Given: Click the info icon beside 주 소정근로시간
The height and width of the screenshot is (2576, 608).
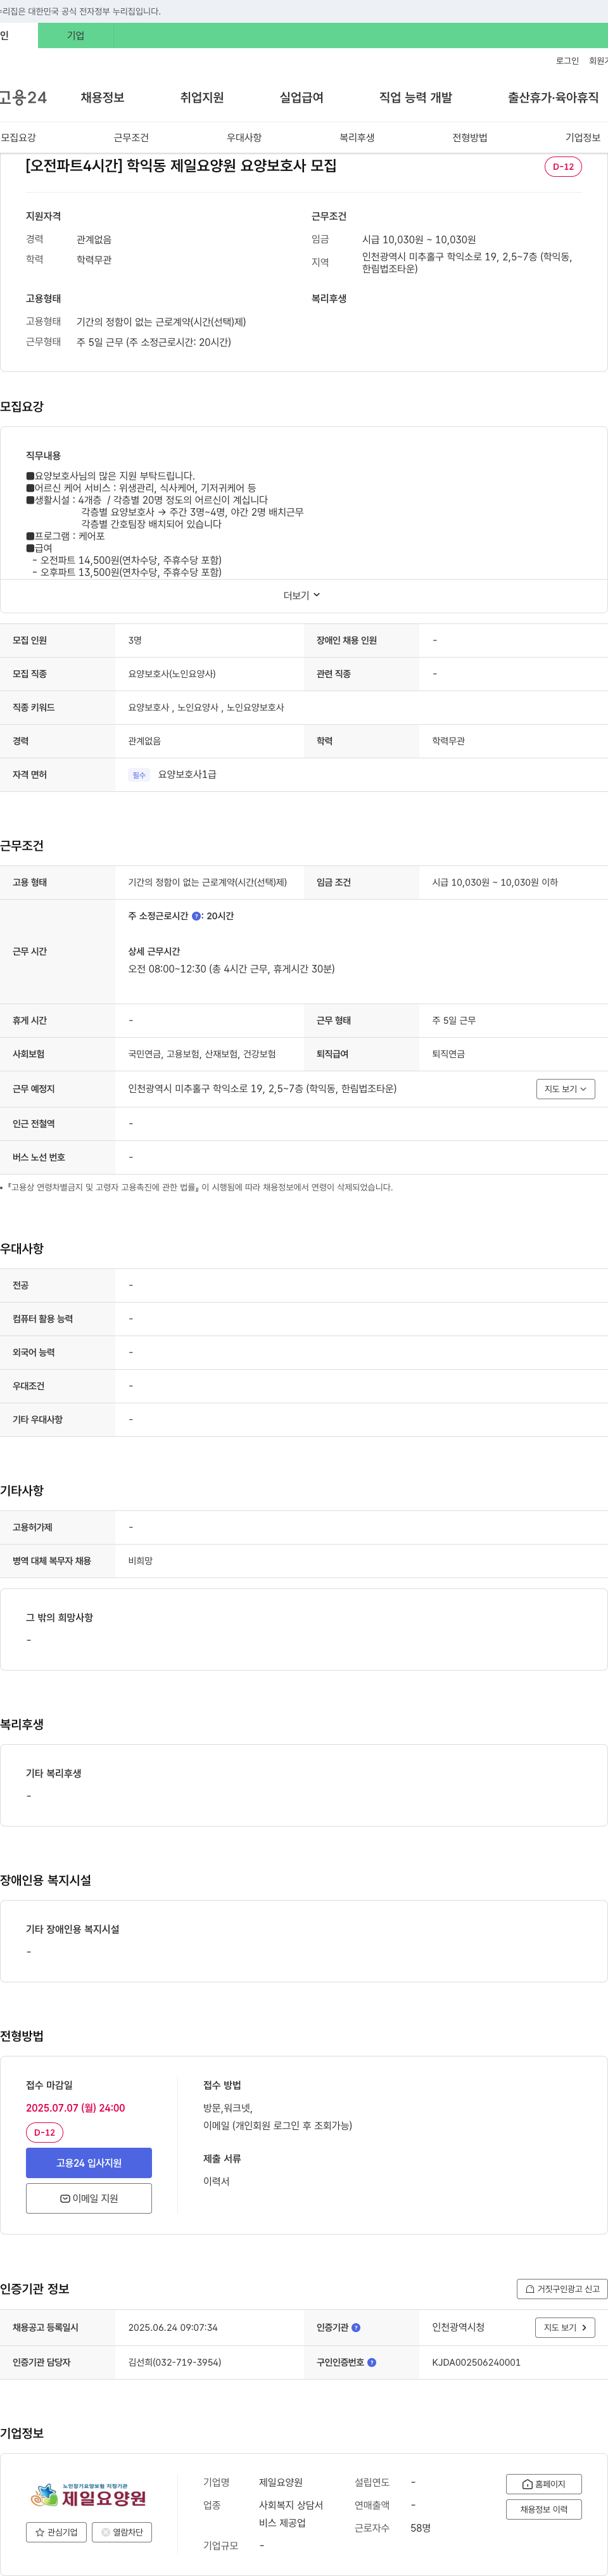Looking at the screenshot, I should (196, 916).
